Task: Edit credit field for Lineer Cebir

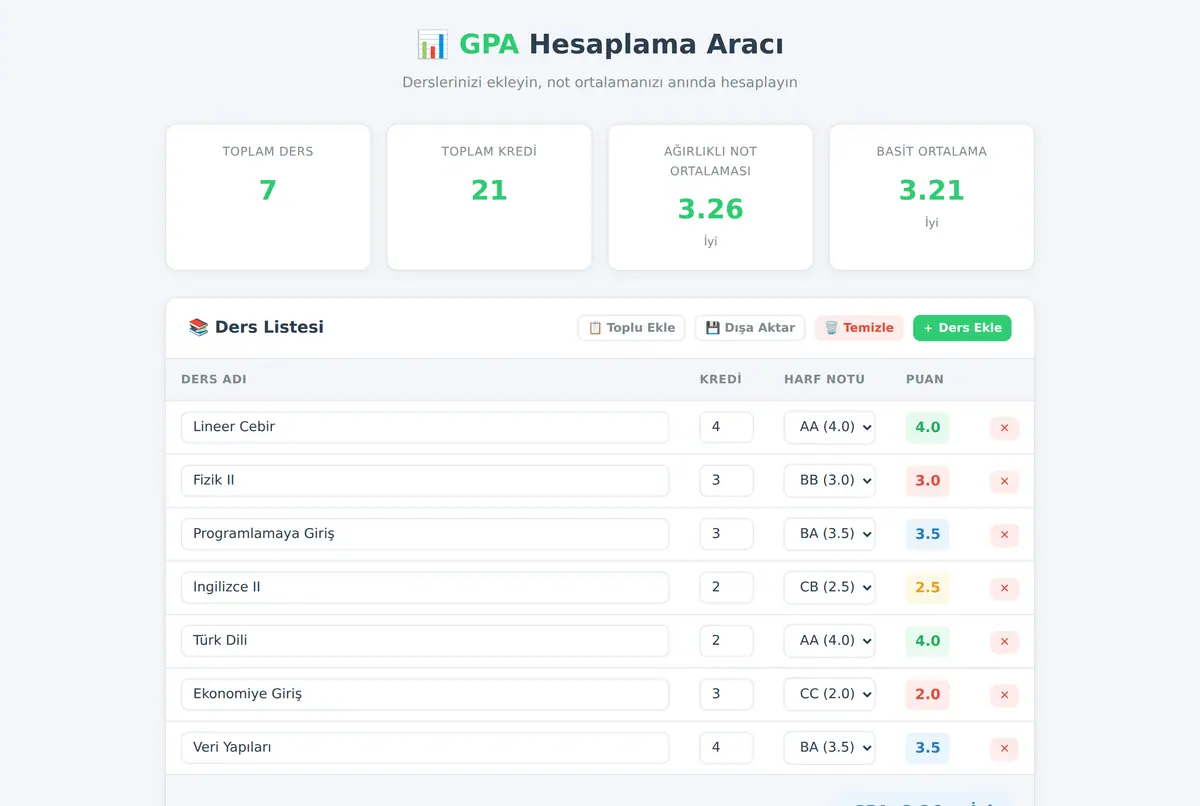Action: pos(726,427)
